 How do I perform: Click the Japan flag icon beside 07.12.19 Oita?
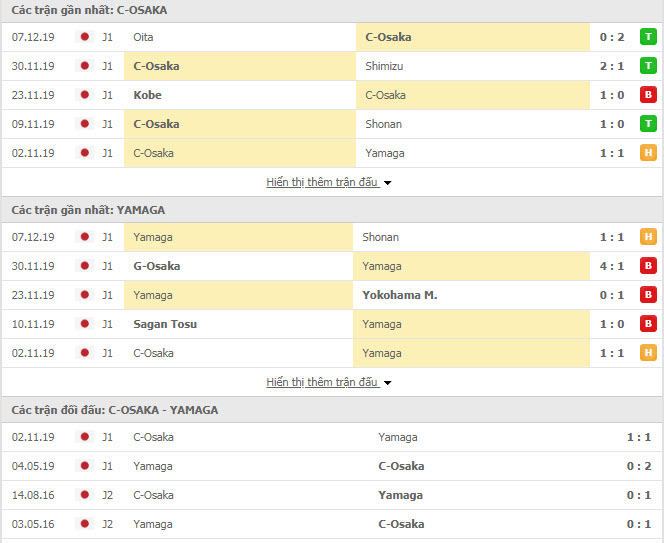(85, 37)
